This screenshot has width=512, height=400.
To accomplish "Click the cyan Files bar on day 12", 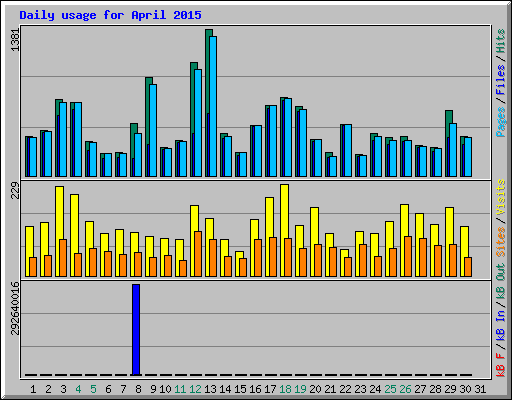I will pyautogui.click(x=198, y=123).
